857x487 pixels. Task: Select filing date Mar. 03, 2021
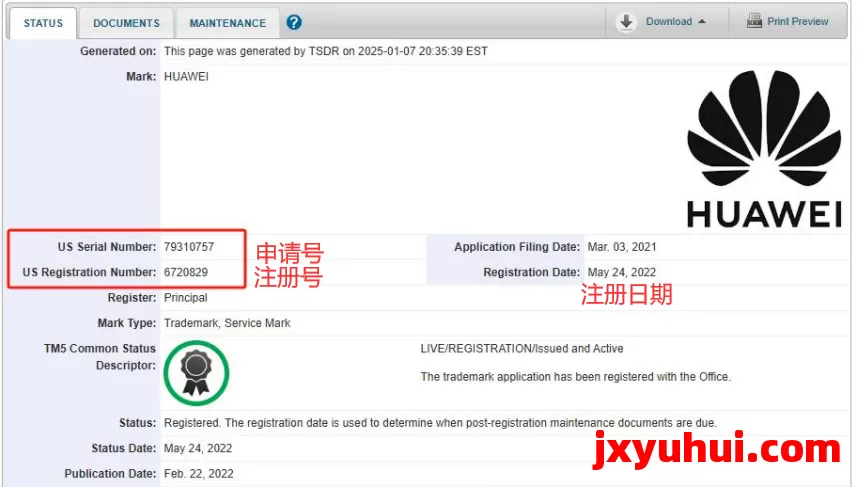622,247
